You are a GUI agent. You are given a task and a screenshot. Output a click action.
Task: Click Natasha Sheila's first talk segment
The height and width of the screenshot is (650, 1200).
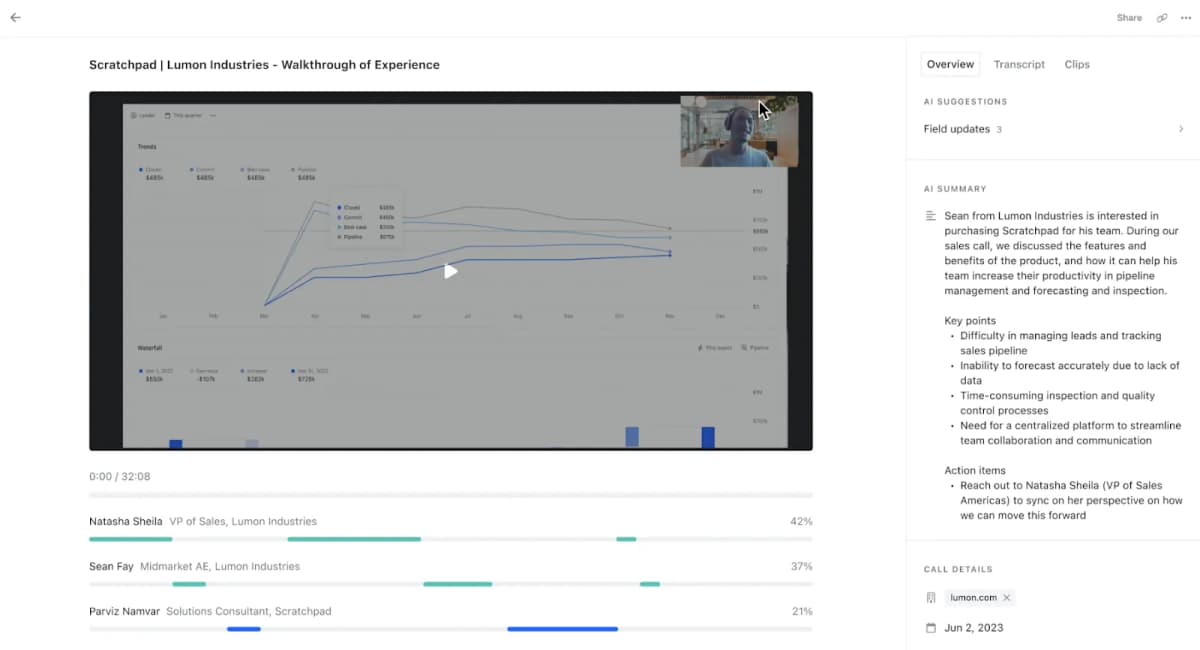(x=130, y=539)
